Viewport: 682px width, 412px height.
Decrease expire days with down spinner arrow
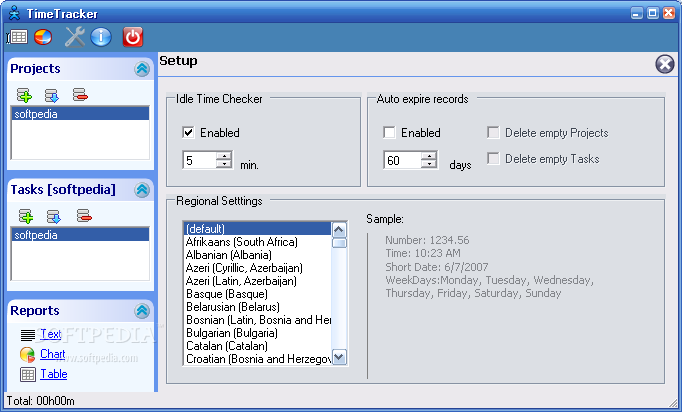(429, 164)
